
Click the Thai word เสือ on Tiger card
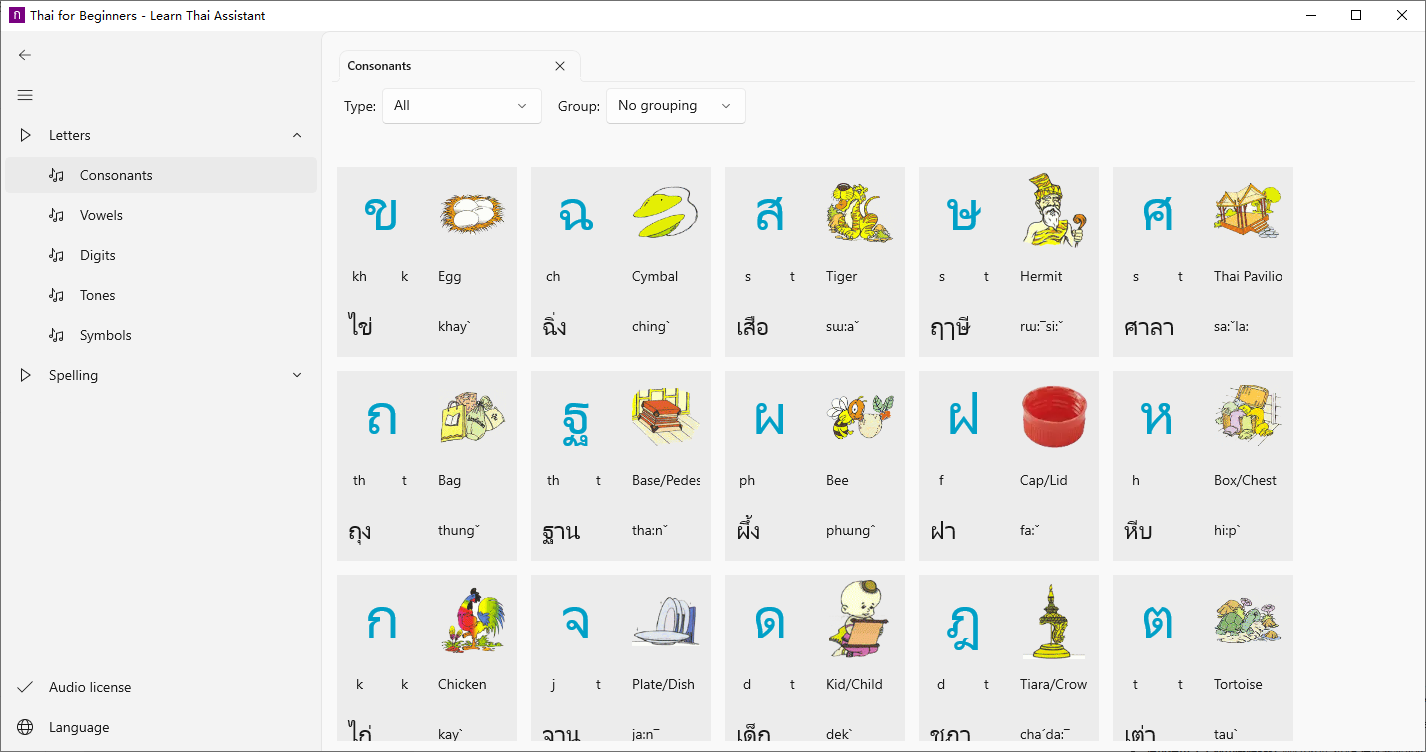pos(752,326)
